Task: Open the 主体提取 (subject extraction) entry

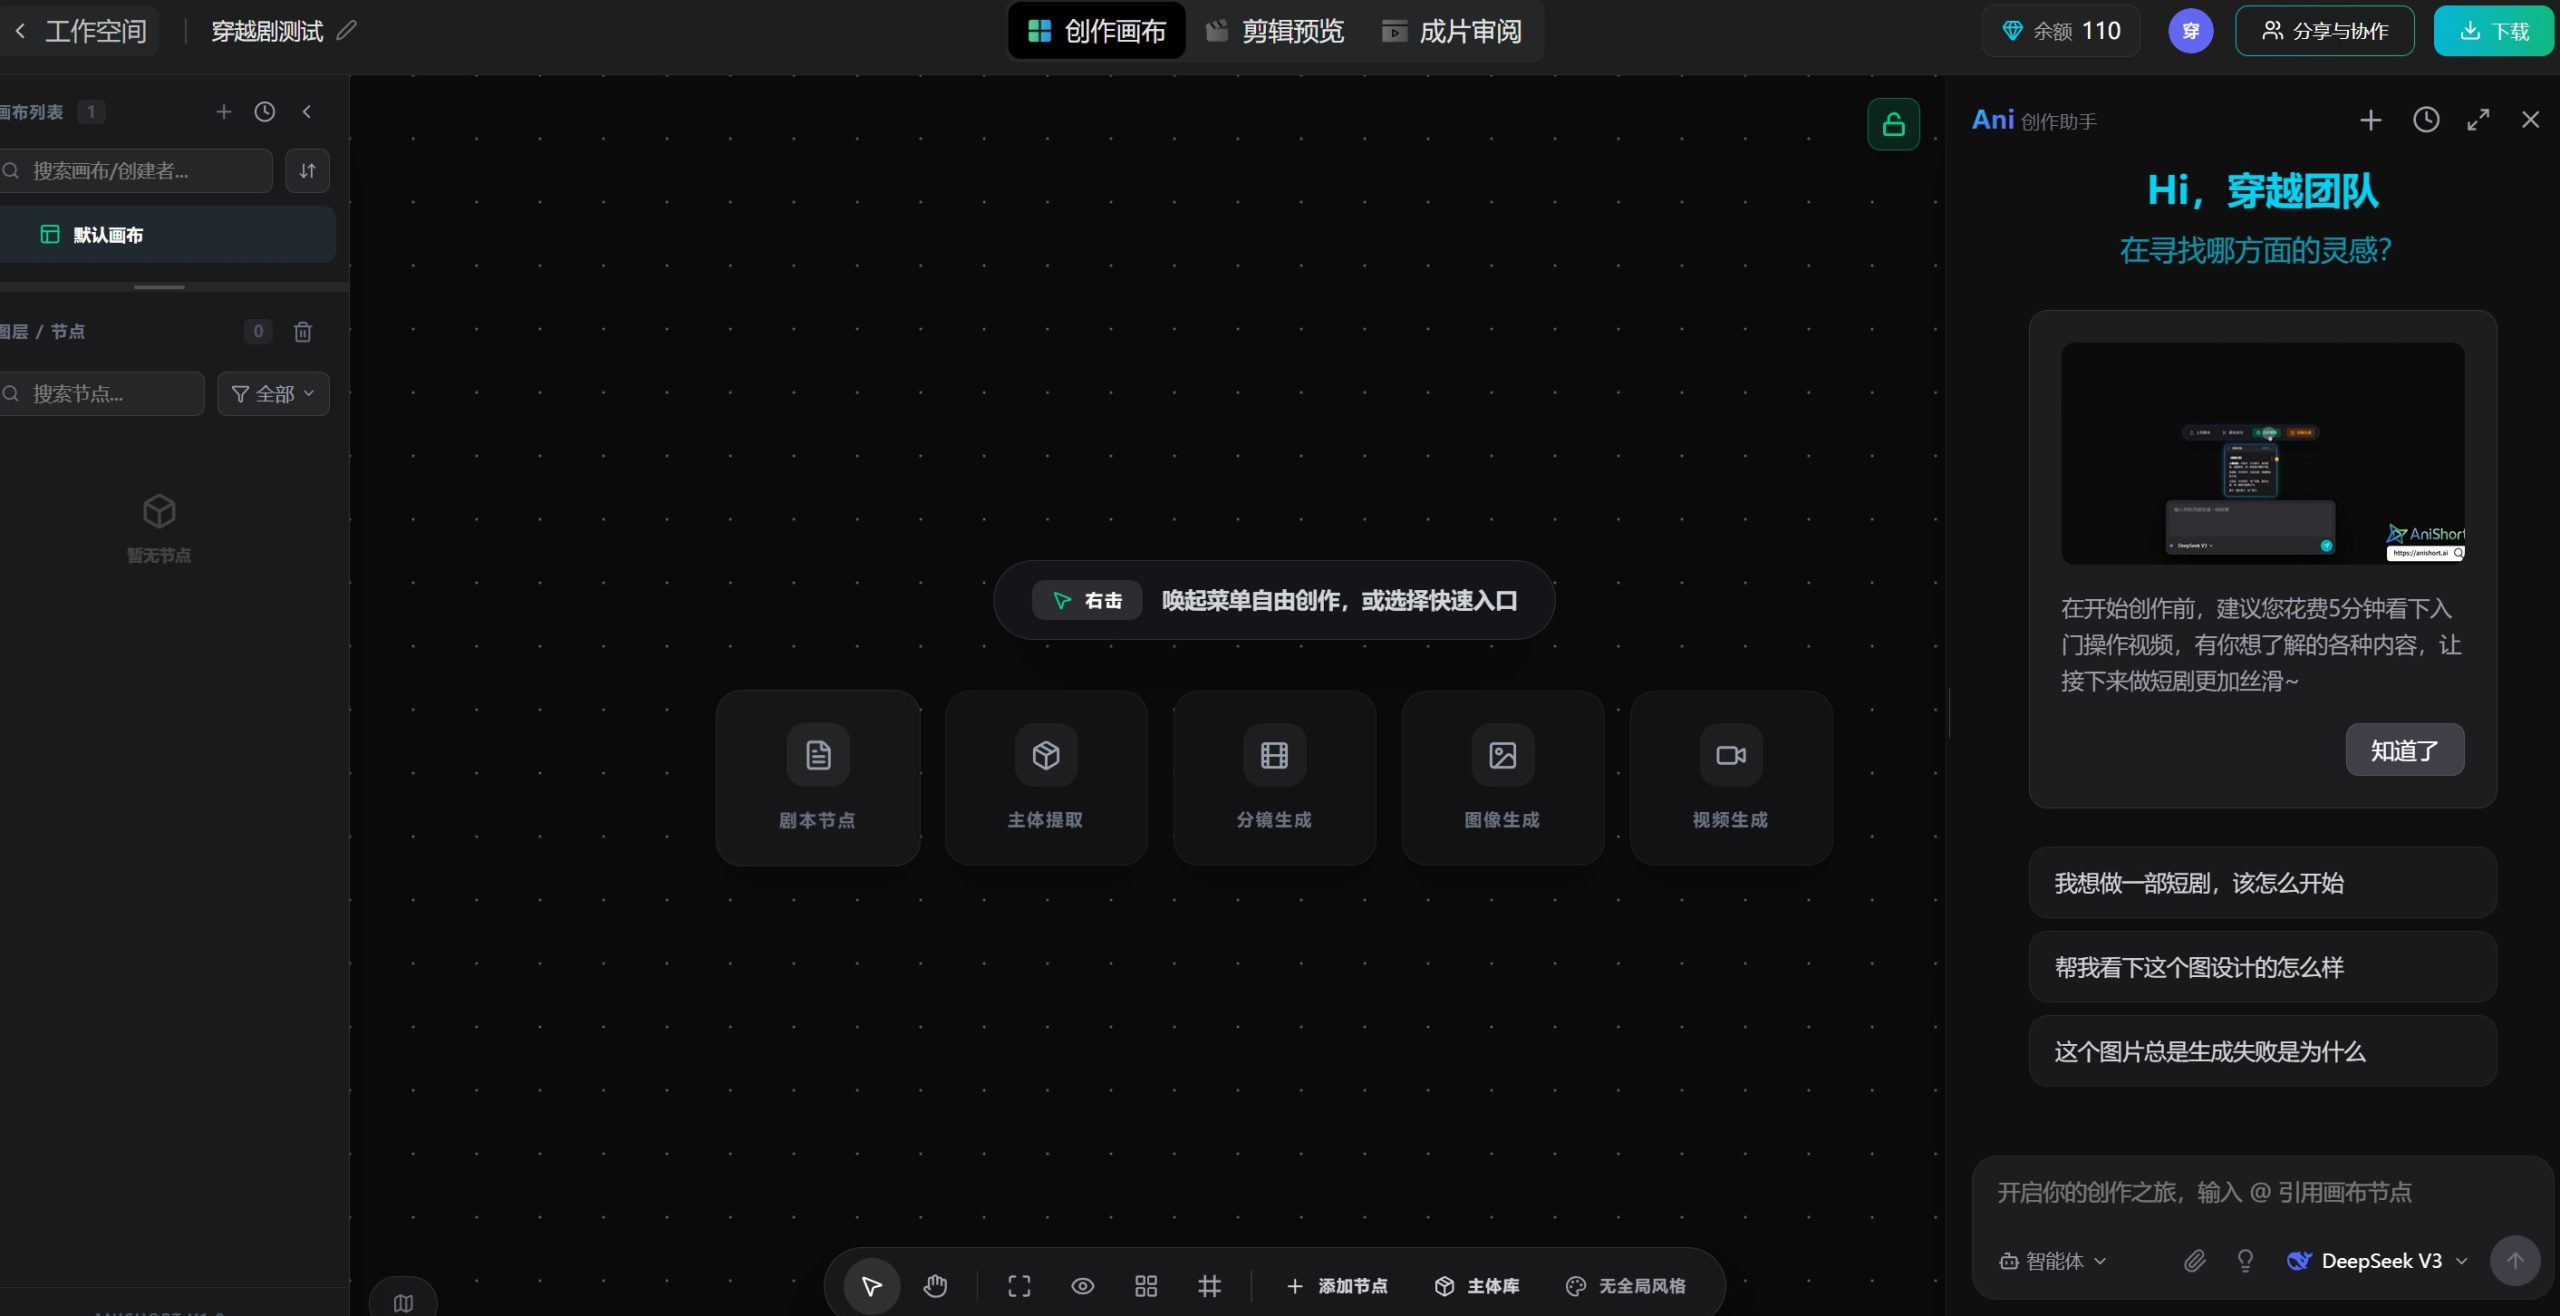Action: tap(1045, 778)
